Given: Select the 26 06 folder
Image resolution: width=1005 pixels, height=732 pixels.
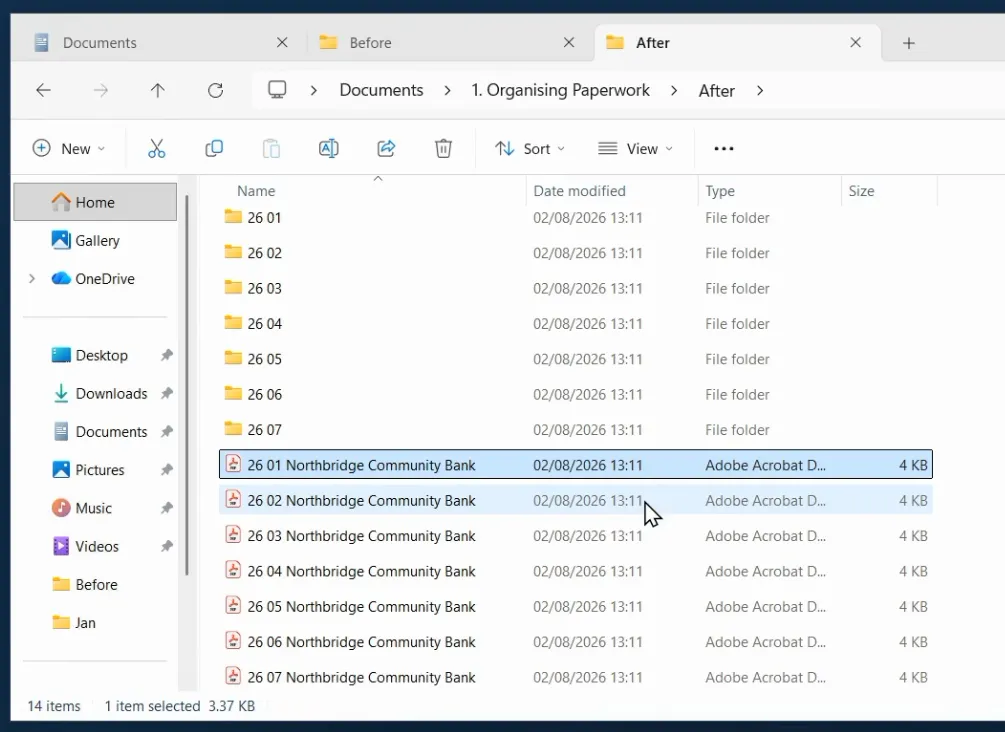Looking at the screenshot, I should pos(576,394).
